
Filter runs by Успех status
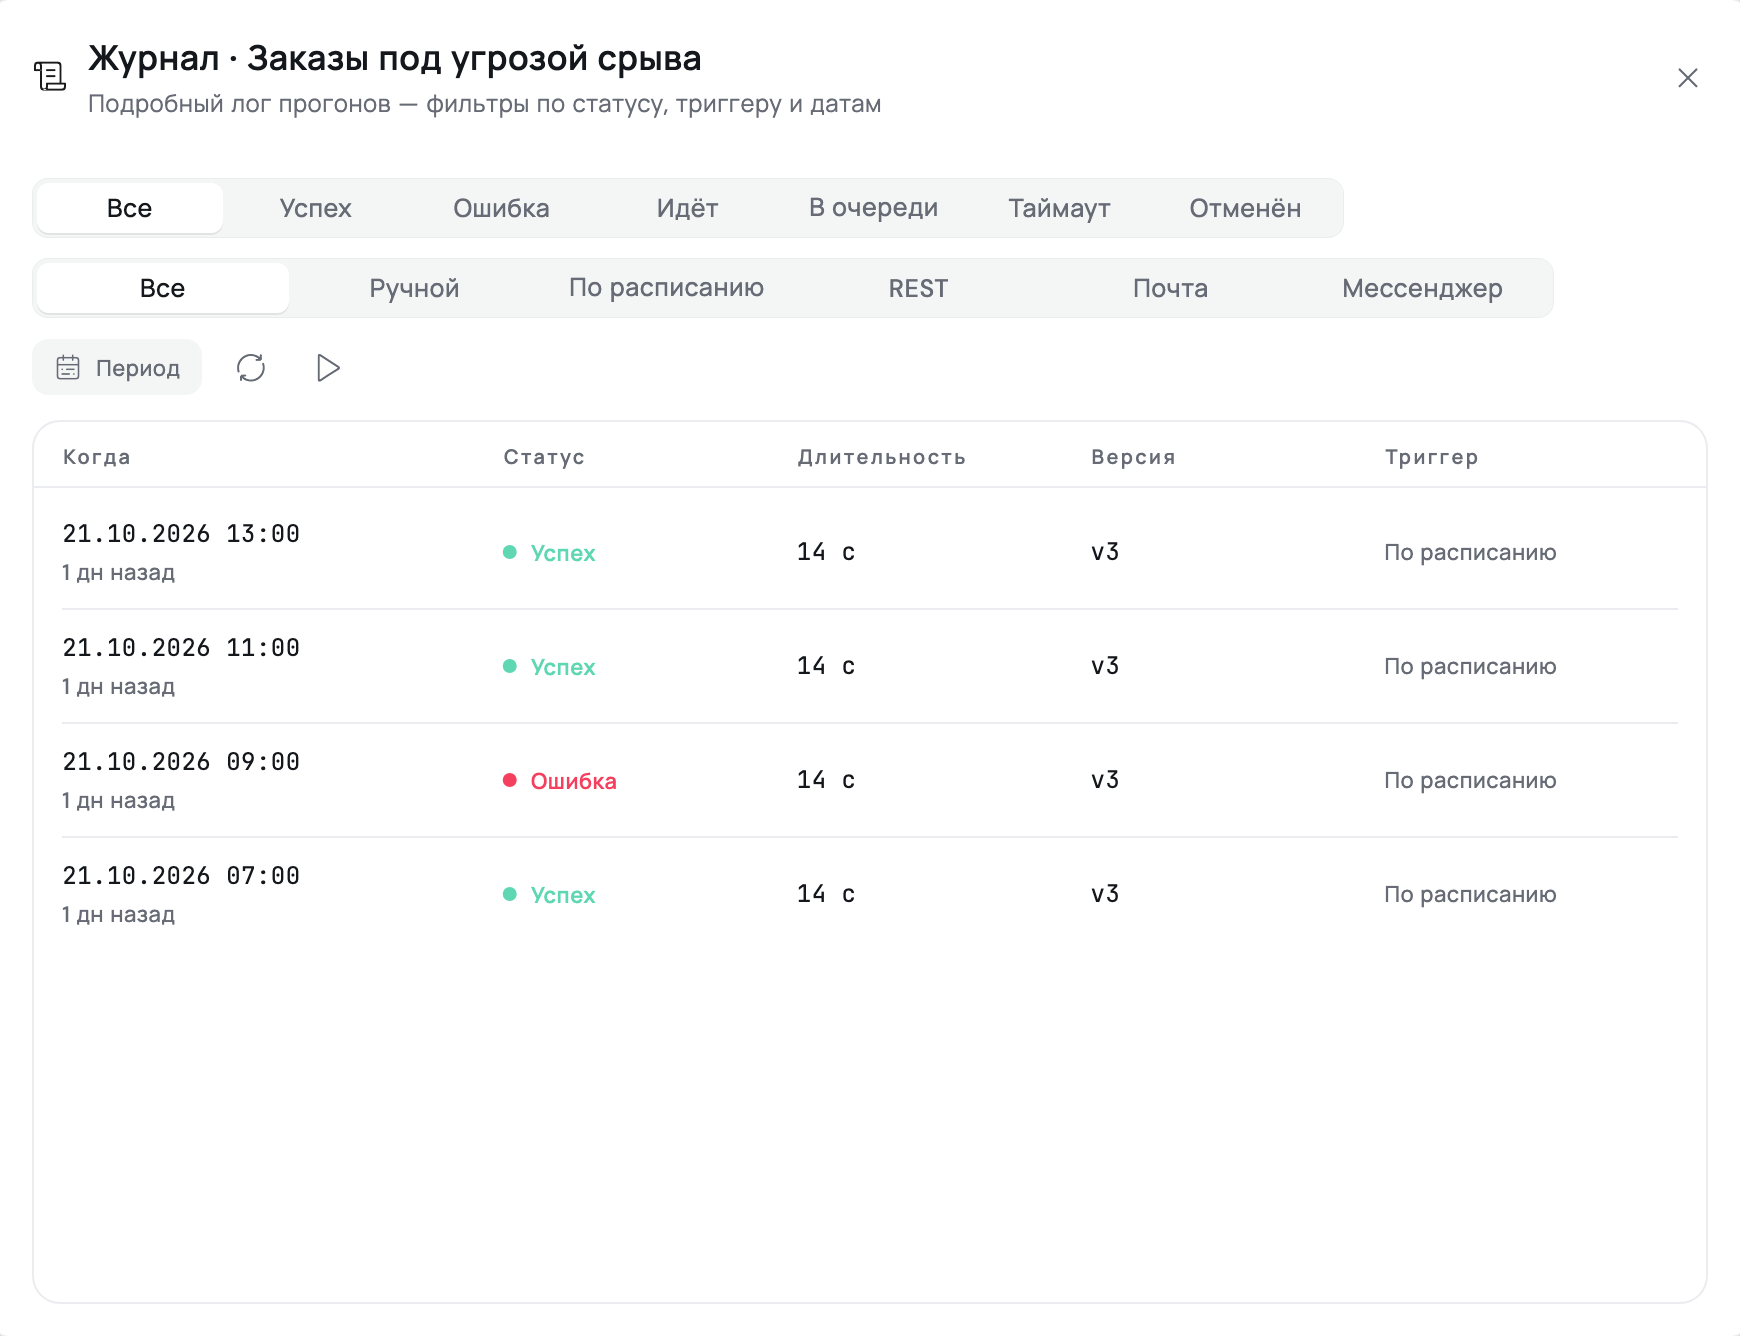coord(316,208)
